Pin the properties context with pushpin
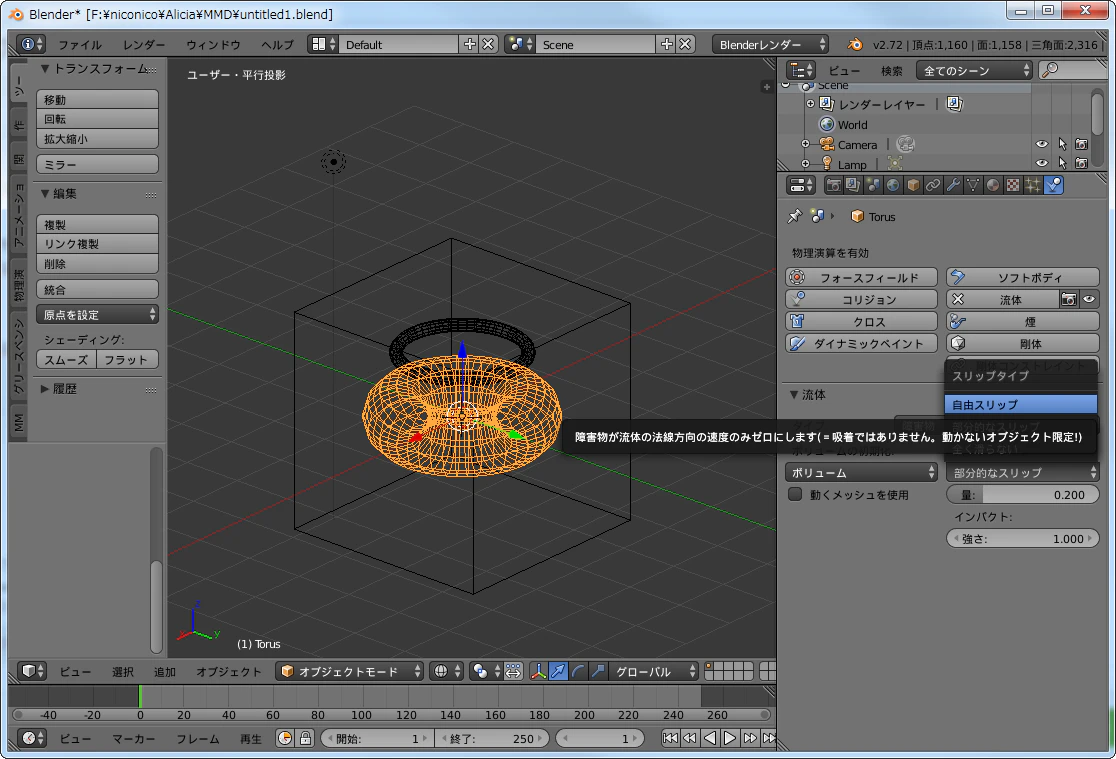 click(x=794, y=216)
